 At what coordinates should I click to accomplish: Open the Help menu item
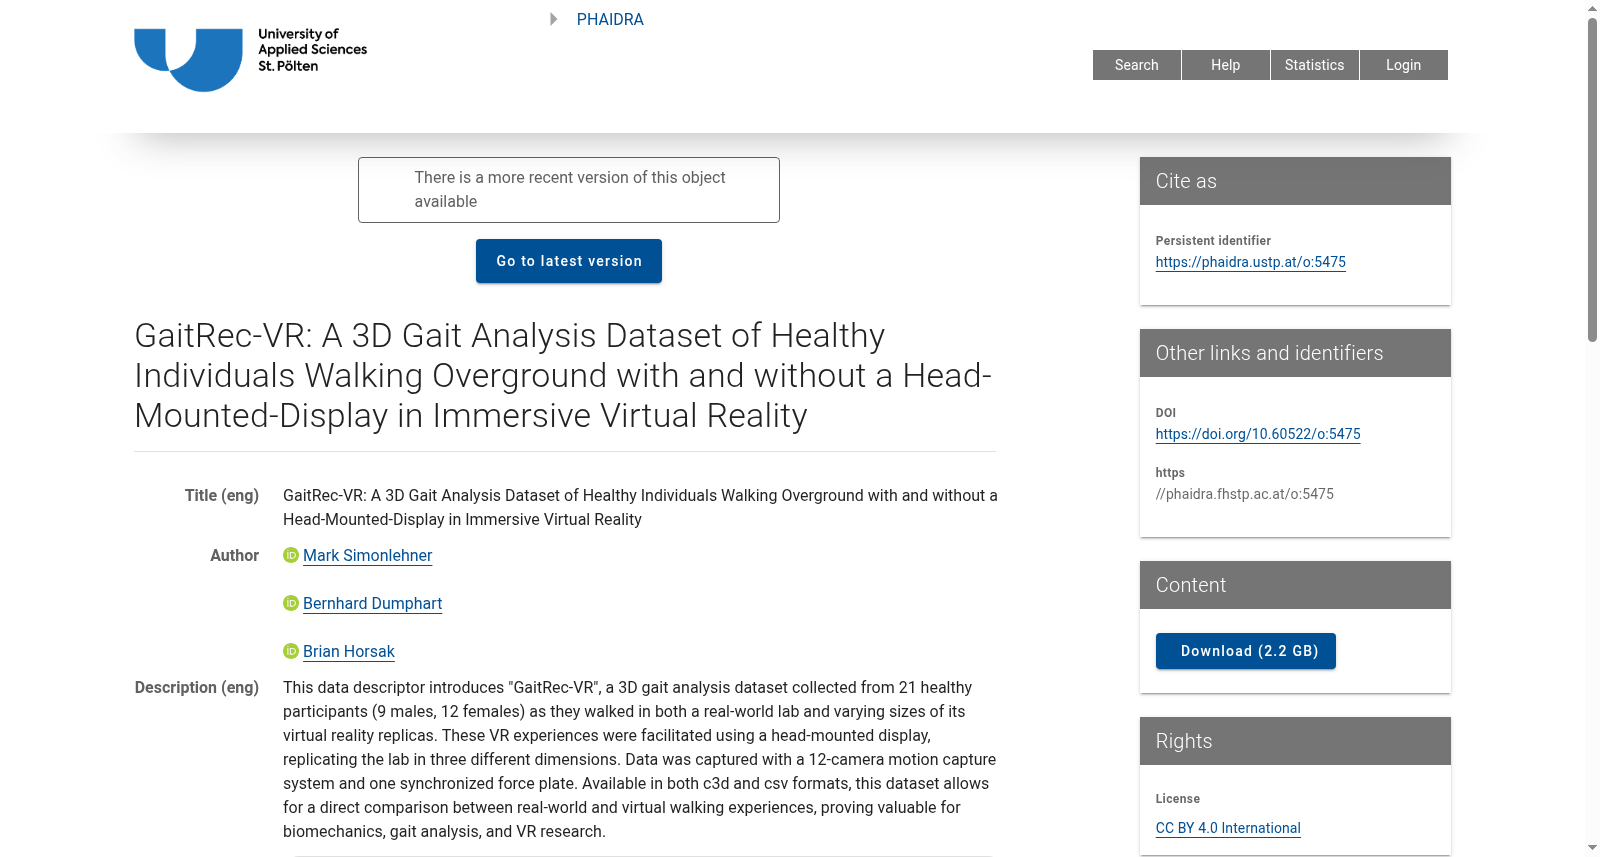[x=1226, y=65]
